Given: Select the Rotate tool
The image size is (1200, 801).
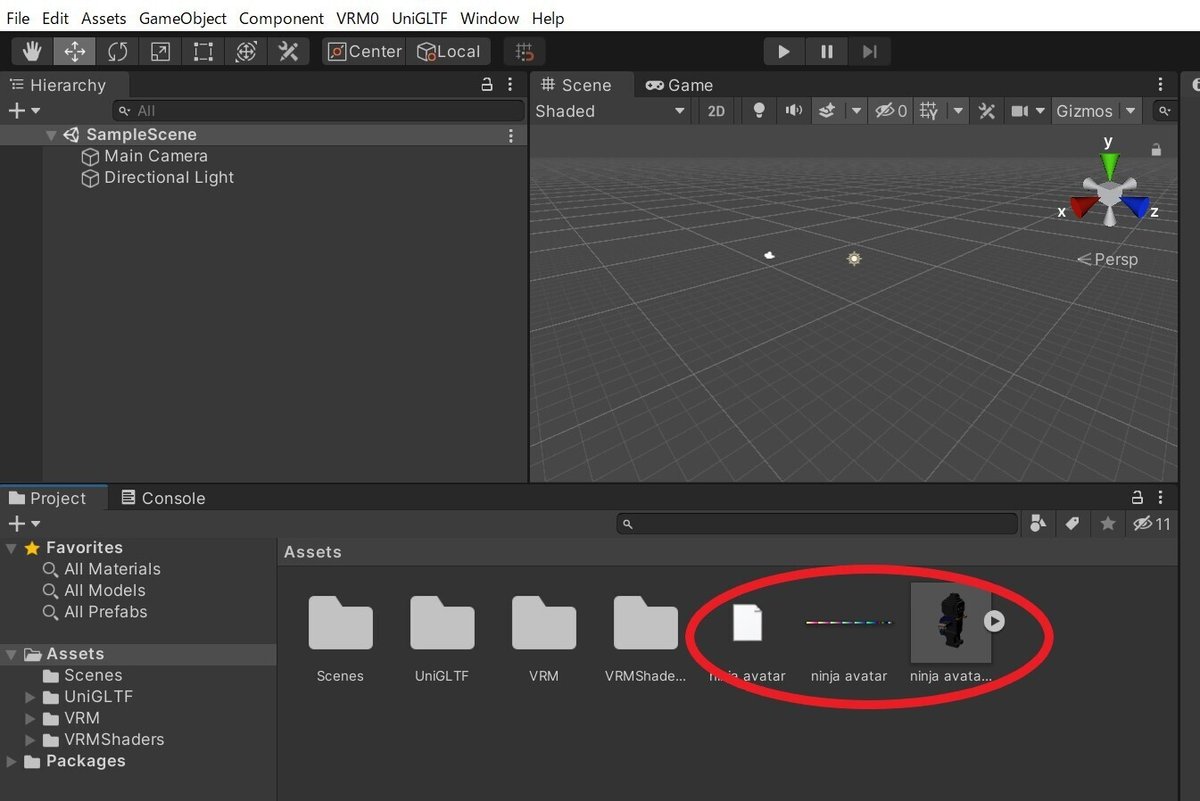Looking at the screenshot, I should point(118,52).
